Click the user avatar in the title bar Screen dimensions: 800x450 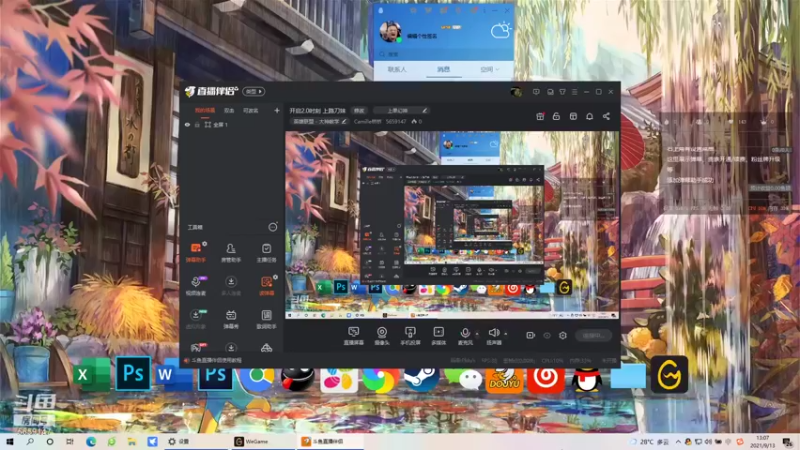coord(516,92)
